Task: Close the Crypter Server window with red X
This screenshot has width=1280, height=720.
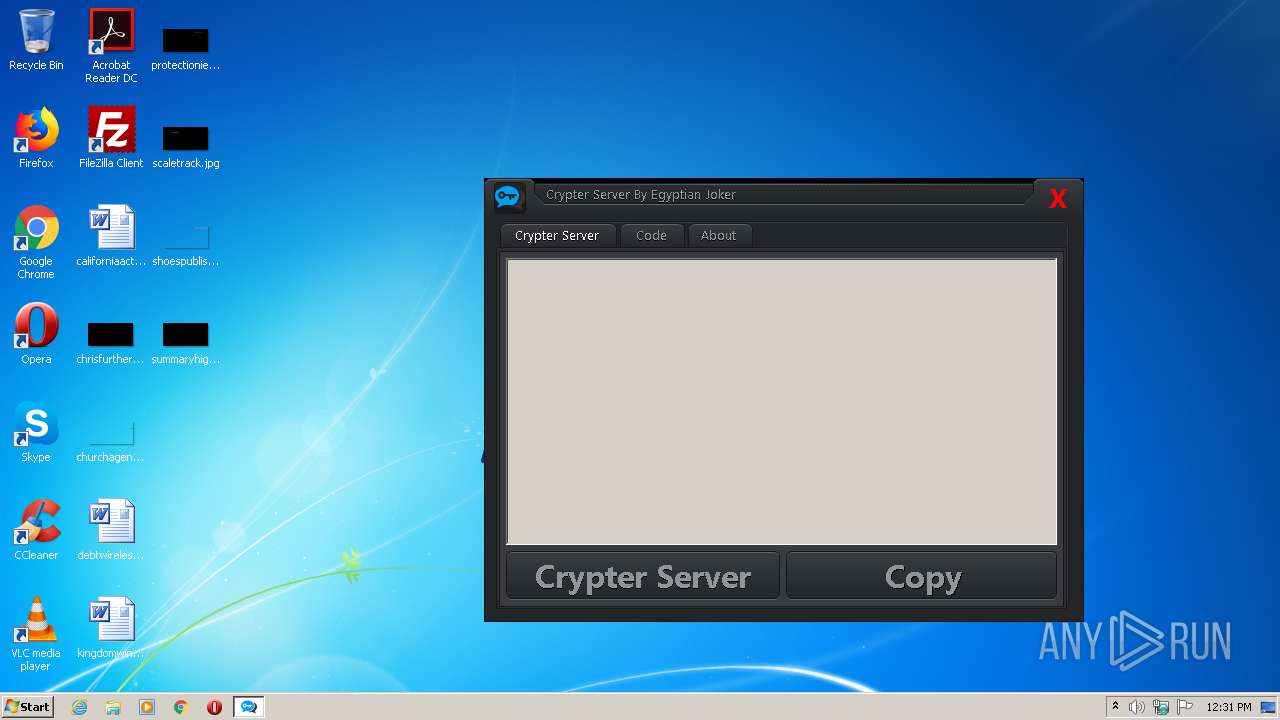Action: pyautogui.click(x=1058, y=198)
